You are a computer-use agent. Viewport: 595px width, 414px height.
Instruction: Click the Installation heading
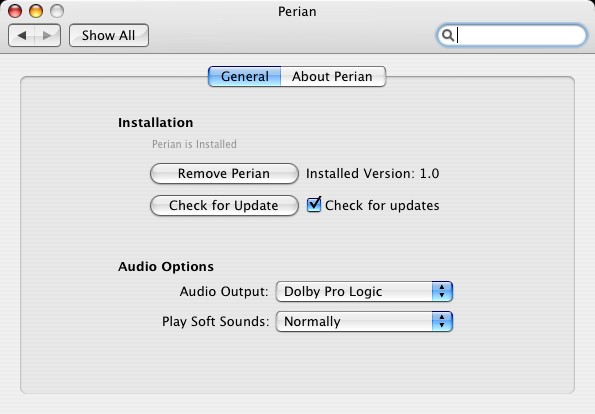tap(156, 123)
